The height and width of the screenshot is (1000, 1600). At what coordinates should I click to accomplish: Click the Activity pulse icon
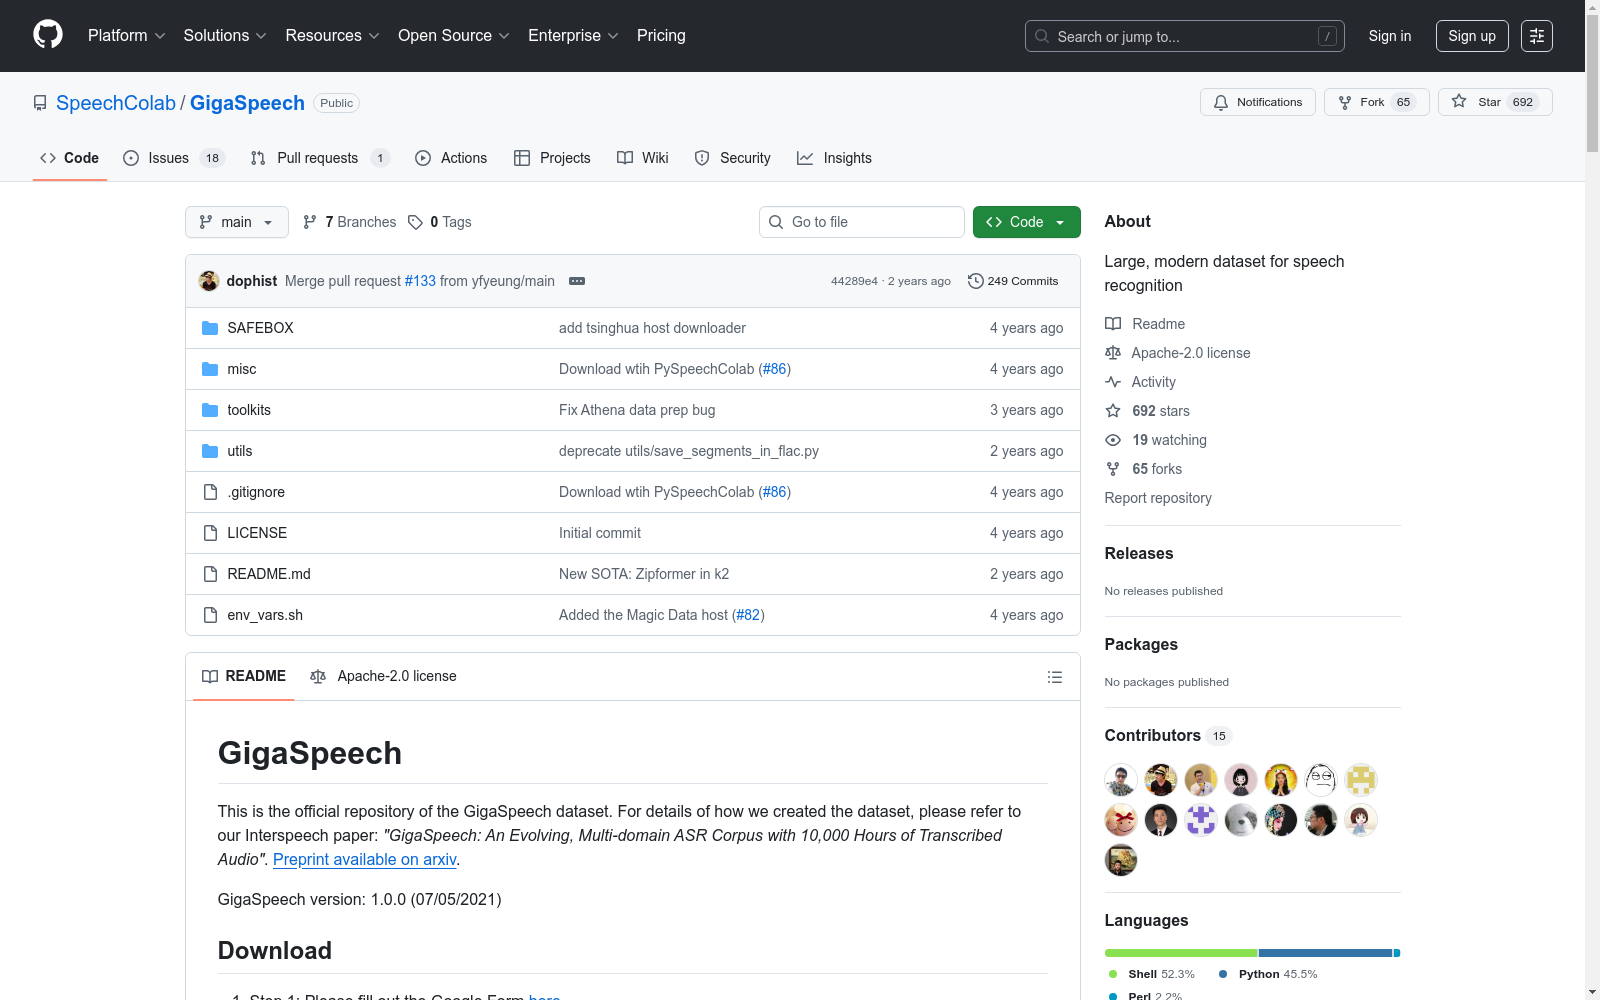pyautogui.click(x=1113, y=382)
